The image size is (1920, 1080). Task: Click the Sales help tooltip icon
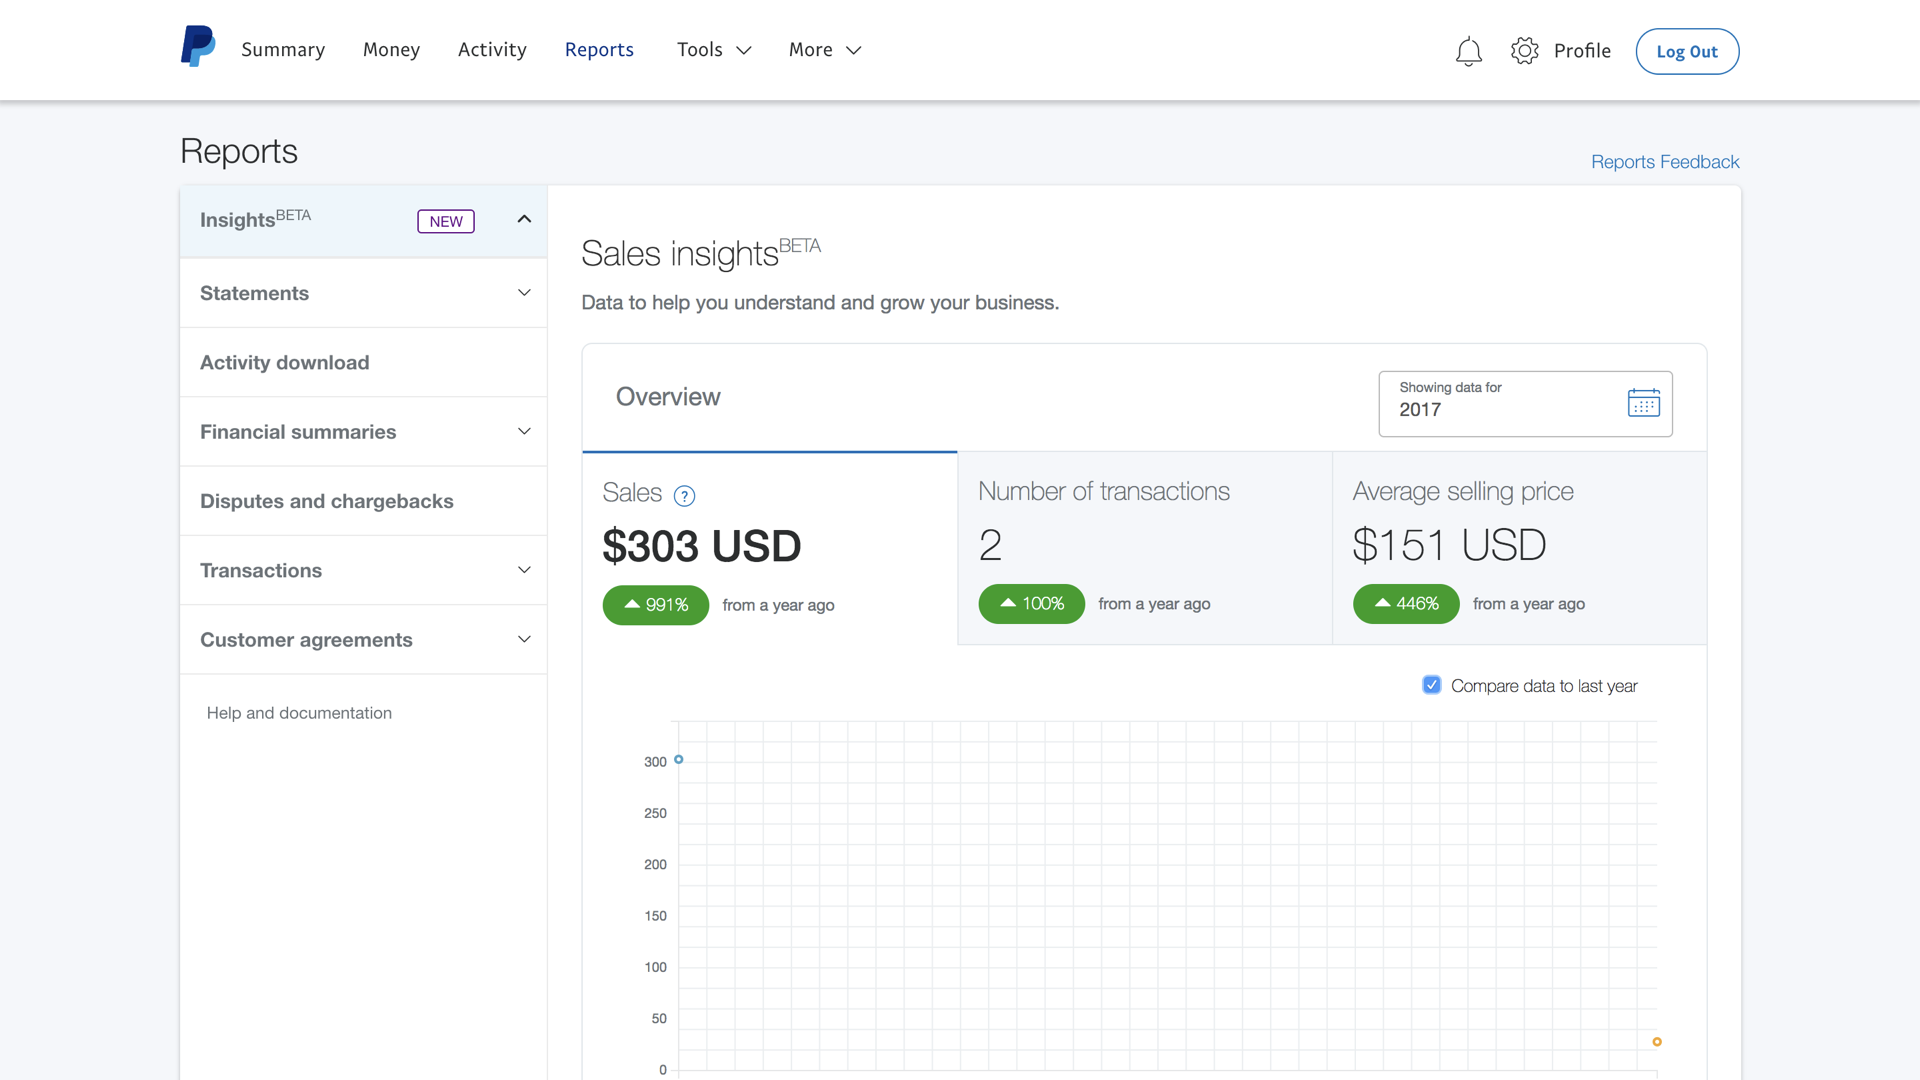(x=685, y=495)
